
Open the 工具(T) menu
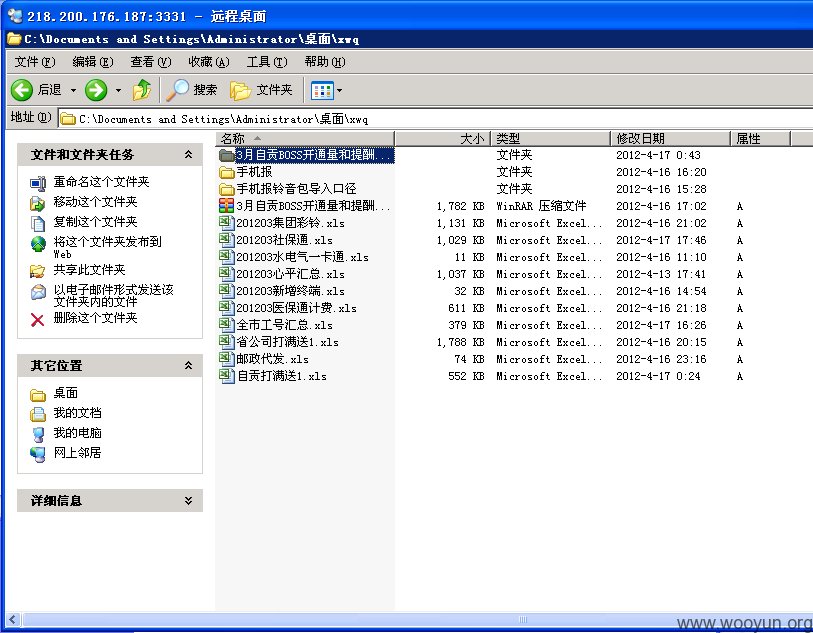click(267, 62)
